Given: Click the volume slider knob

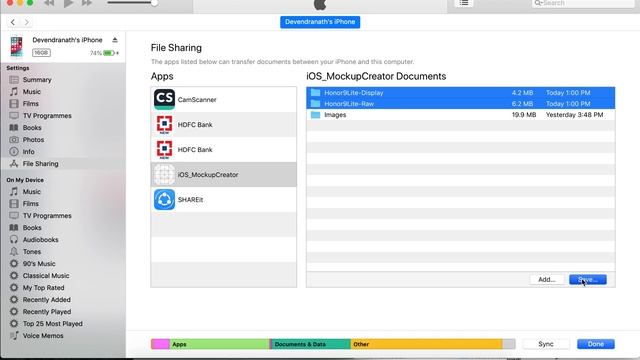Looking at the screenshot, I should (x=154, y=3).
